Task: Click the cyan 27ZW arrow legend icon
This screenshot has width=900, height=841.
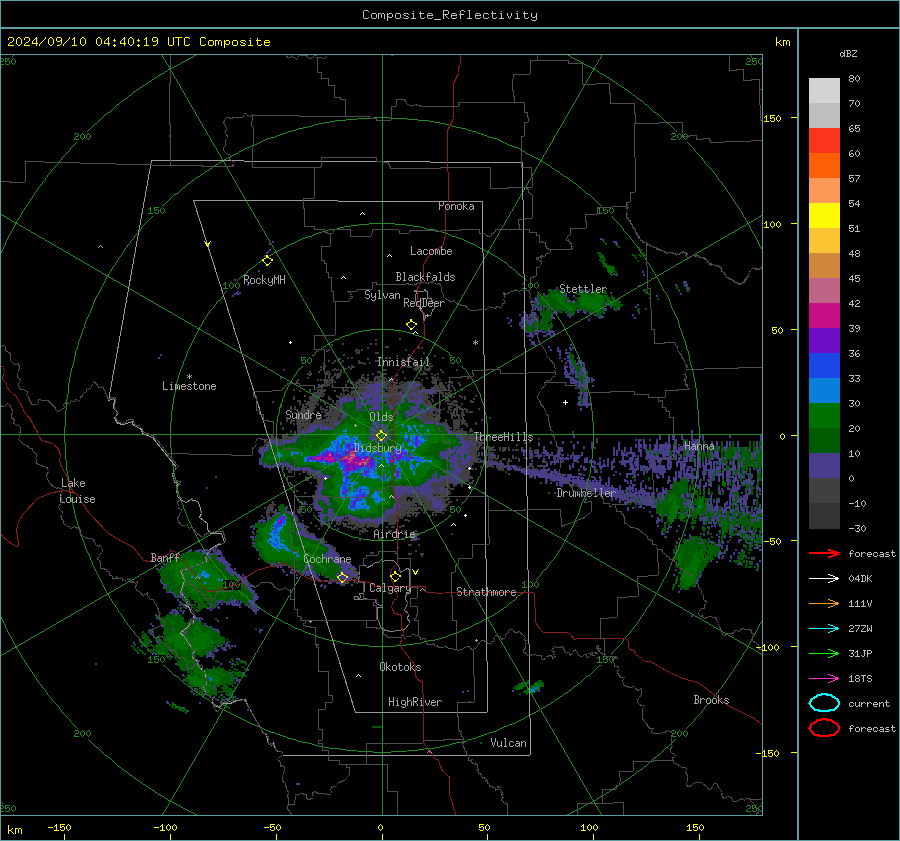Action: [x=824, y=629]
